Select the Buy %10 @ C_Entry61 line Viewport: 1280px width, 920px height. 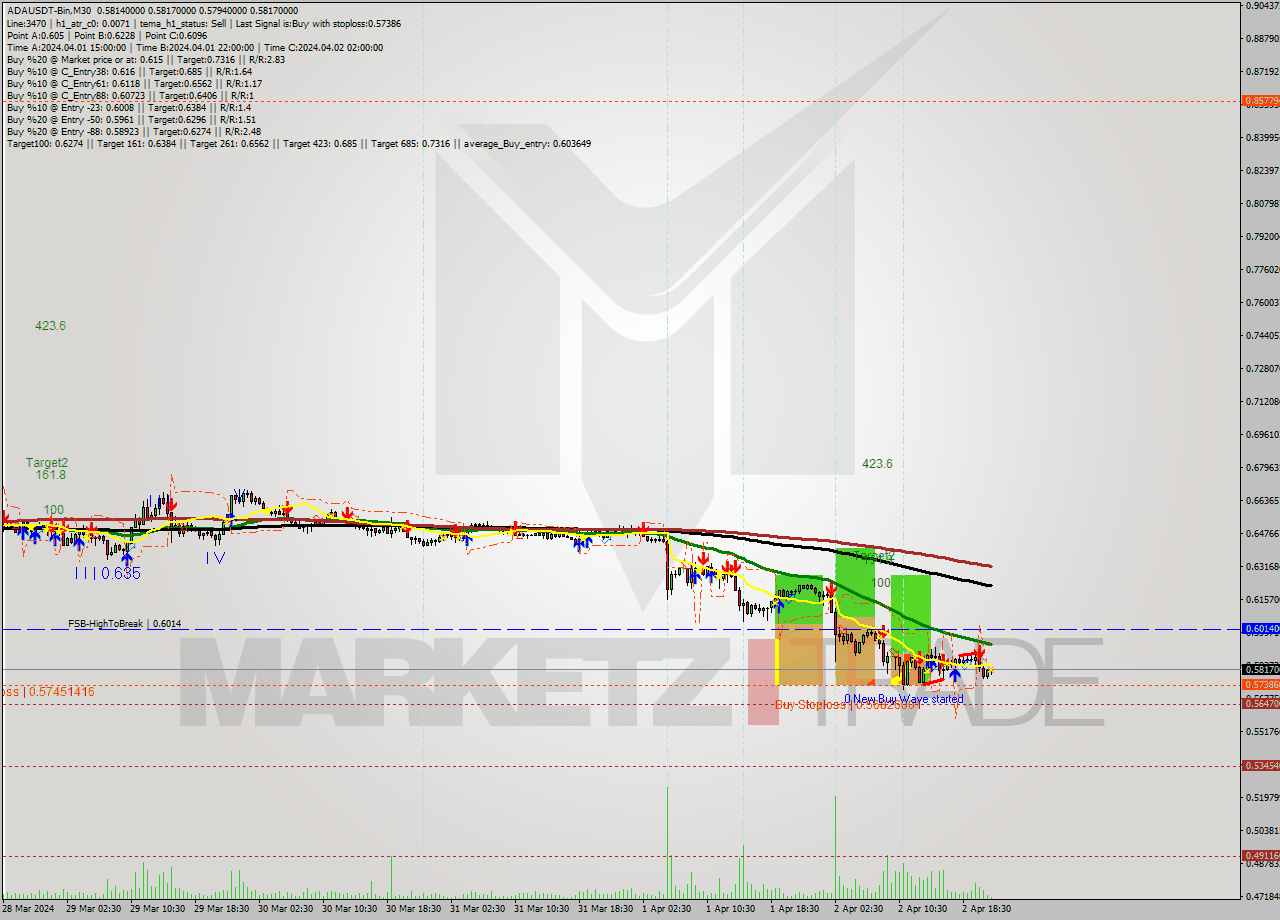pos(134,83)
